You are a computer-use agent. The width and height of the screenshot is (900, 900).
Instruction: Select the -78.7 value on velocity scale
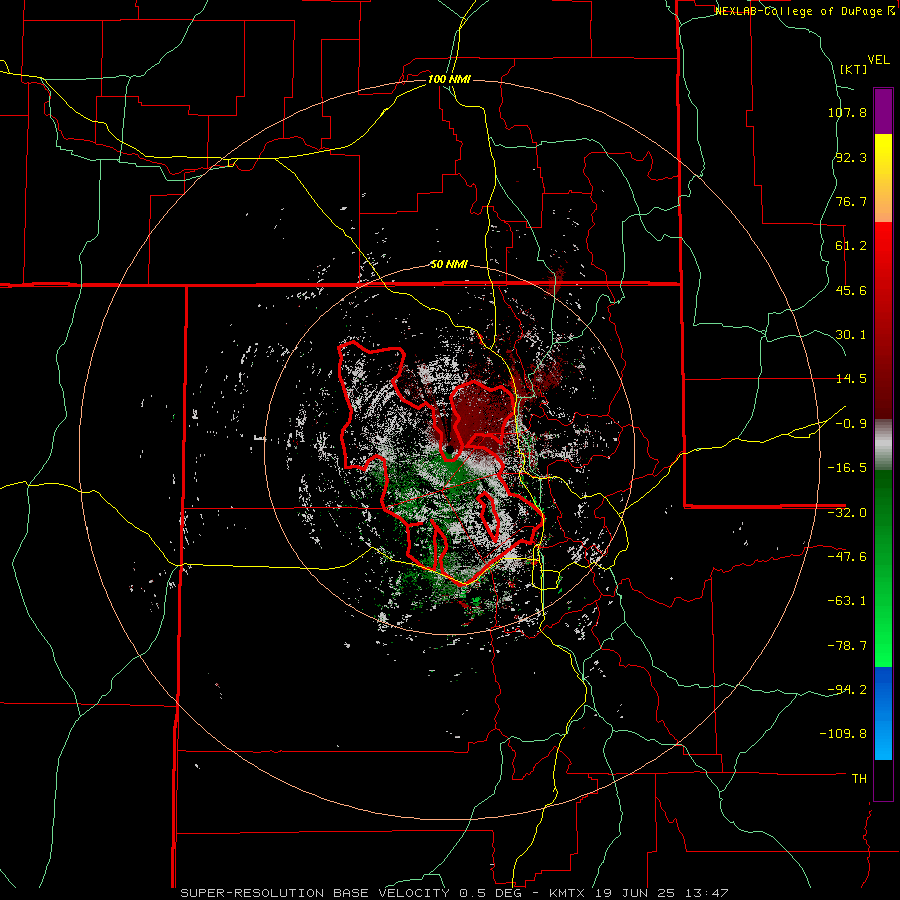point(847,646)
